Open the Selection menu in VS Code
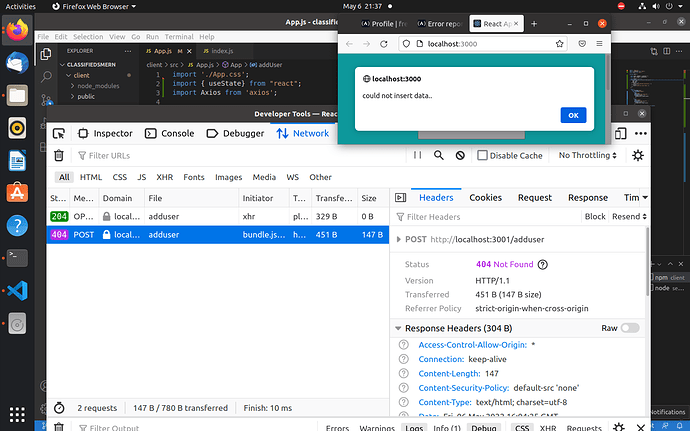The width and height of the screenshot is (690, 431). click(88, 37)
